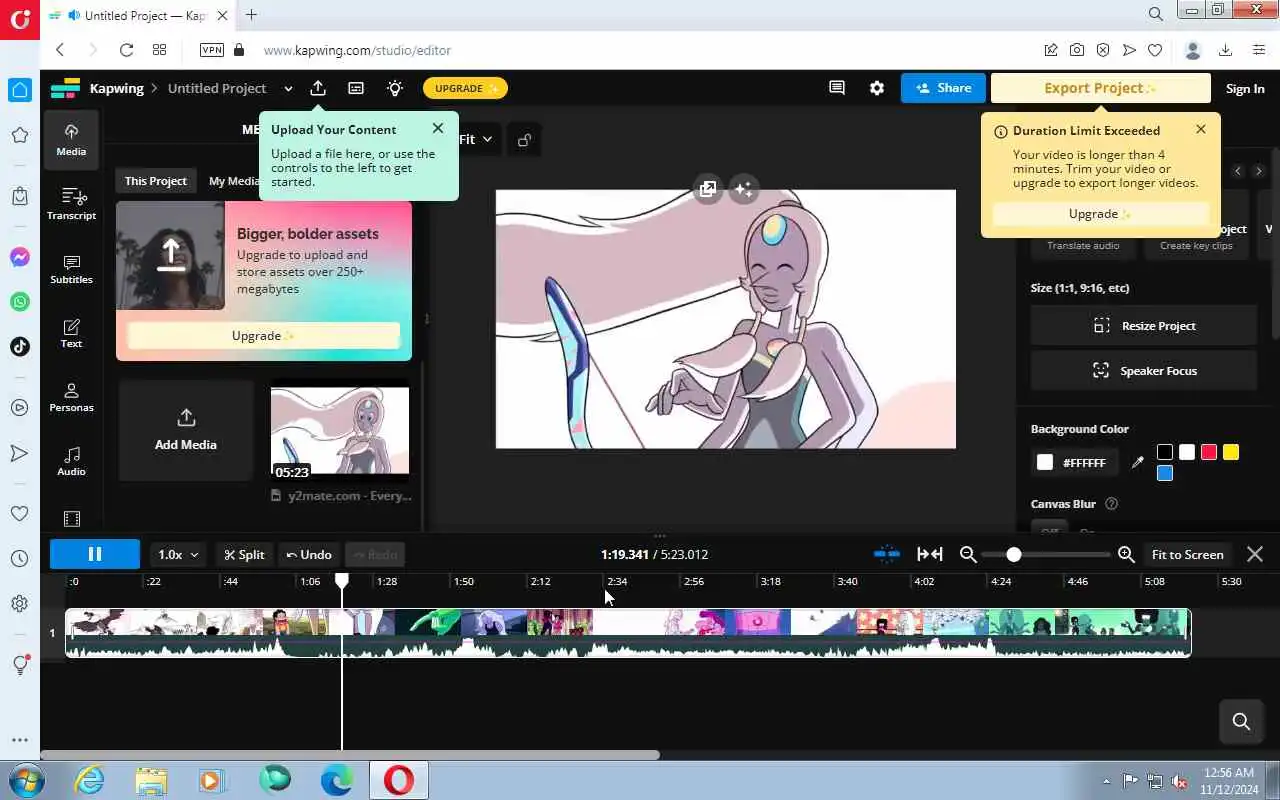The width and height of the screenshot is (1280, 800).
Task: Click the Resize Project button
Action: pos(1144,325)
